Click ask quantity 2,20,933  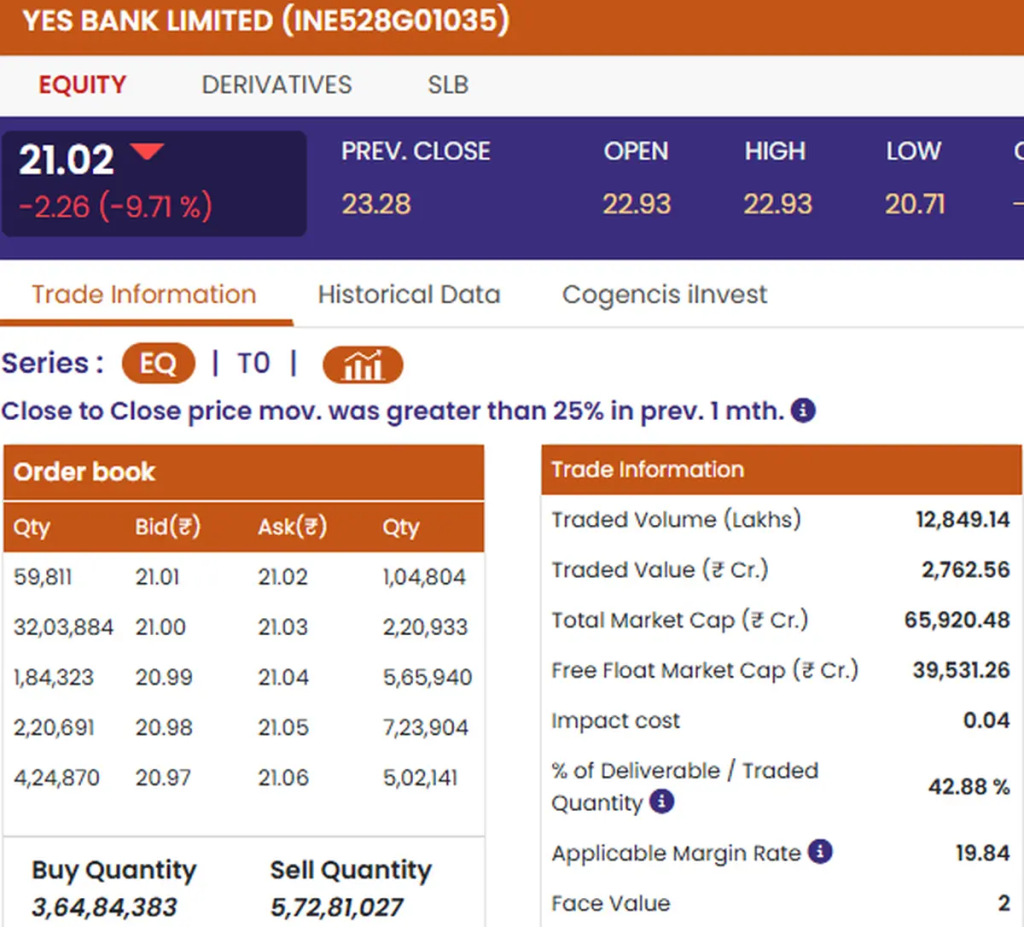[x=425, y=627]
